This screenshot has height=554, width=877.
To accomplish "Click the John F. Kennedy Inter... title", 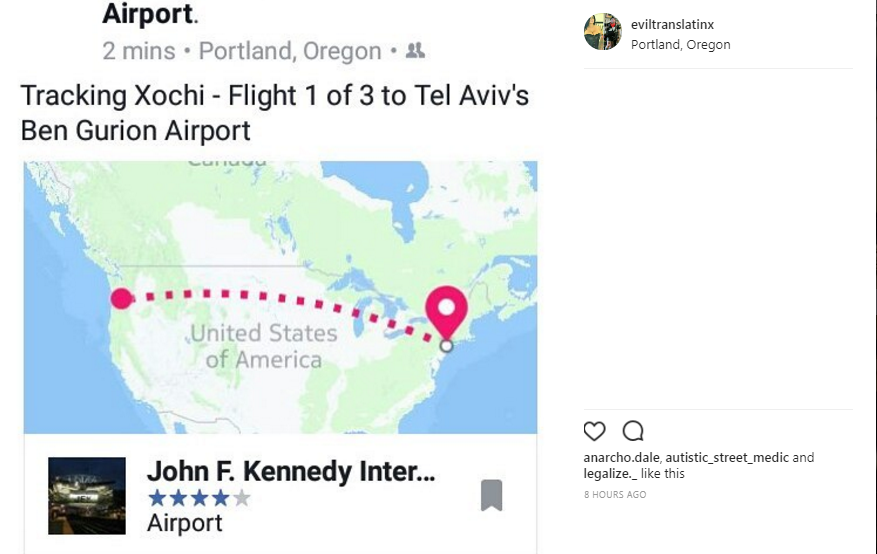I will click(291, 472).
